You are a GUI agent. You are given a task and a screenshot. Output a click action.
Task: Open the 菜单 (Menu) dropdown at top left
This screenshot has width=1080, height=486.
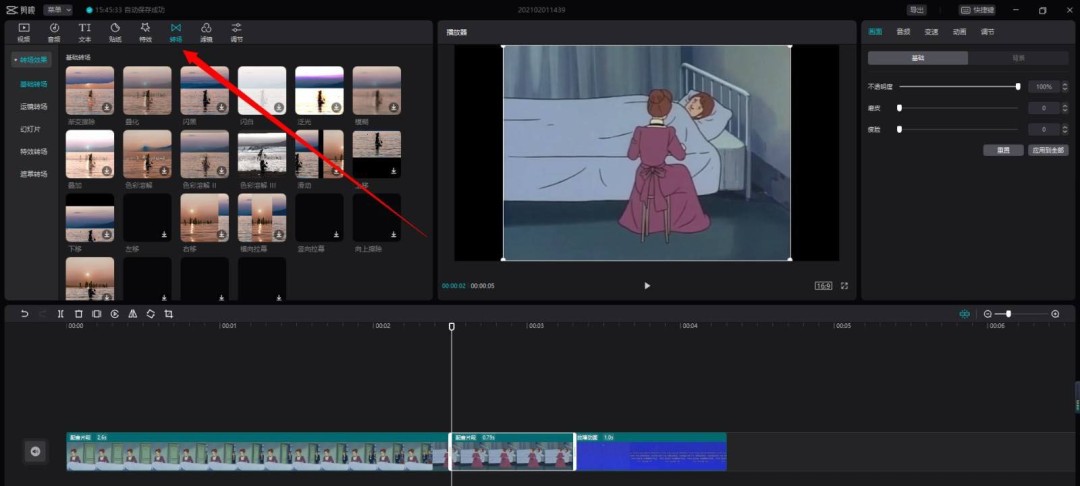click(x=58, y=10)
